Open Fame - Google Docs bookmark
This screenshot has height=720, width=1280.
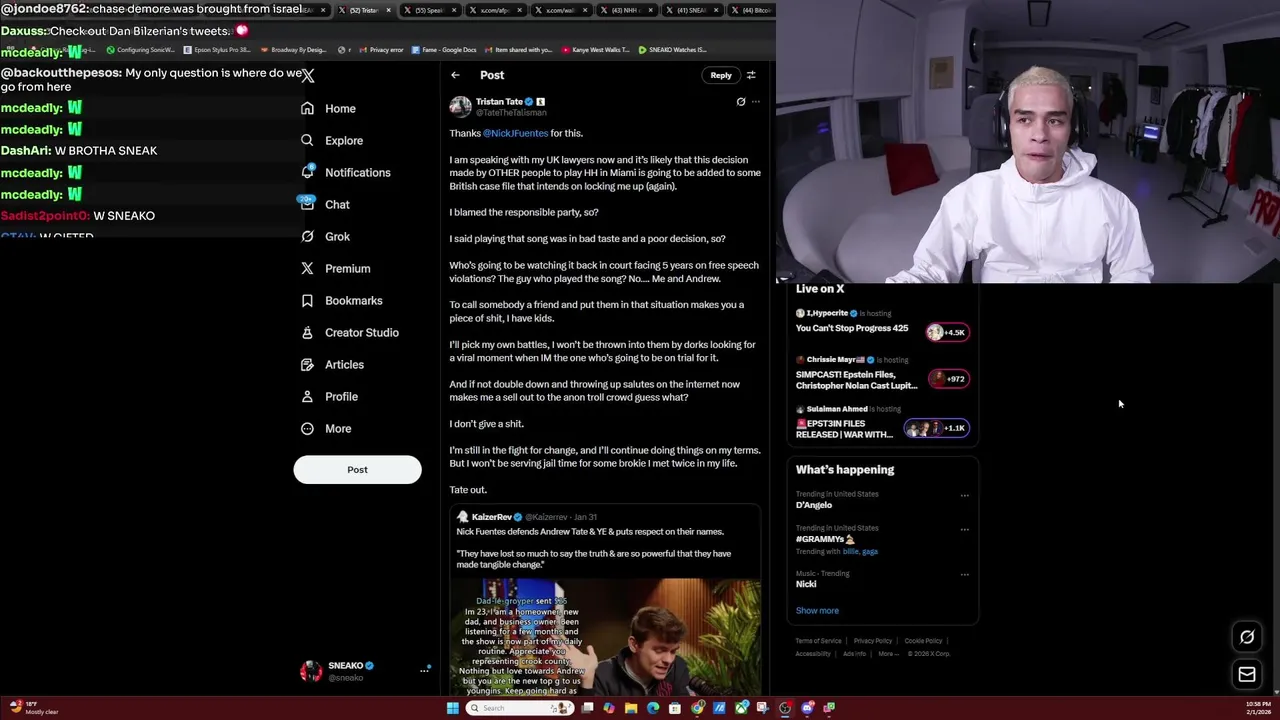tap(443, 50)
